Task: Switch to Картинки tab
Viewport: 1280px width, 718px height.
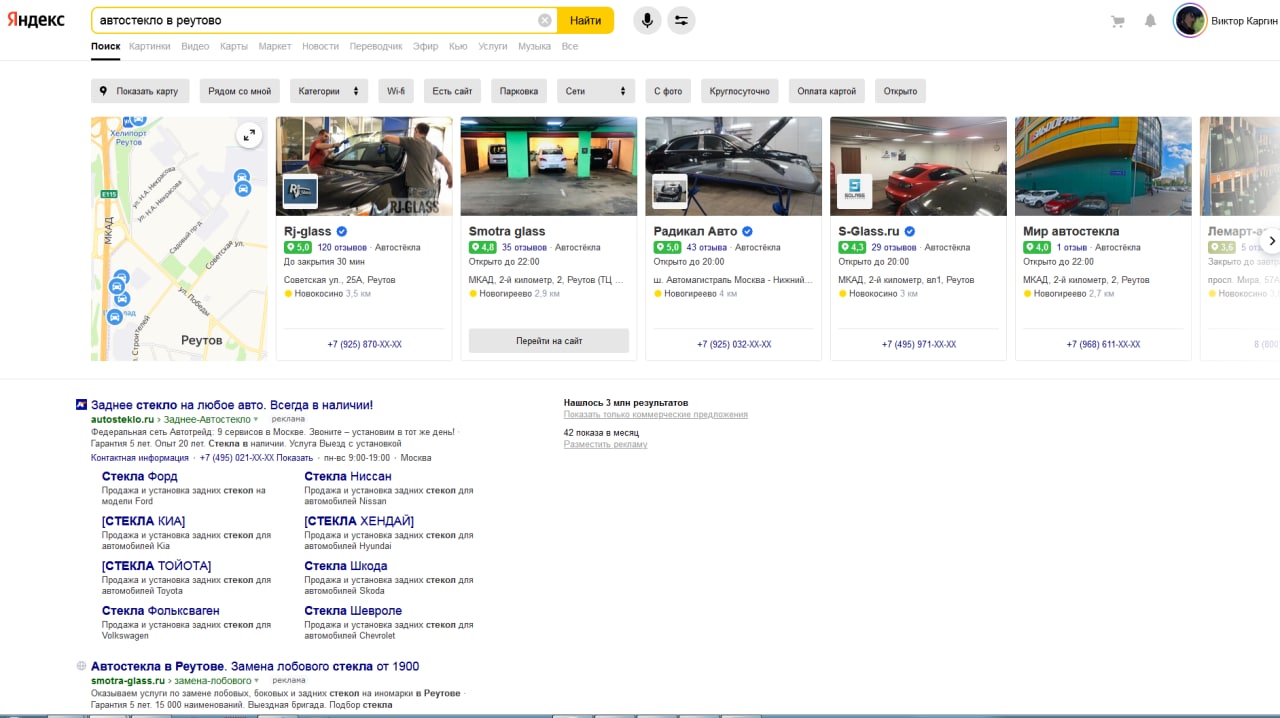Action: click(x=150, y=46)
